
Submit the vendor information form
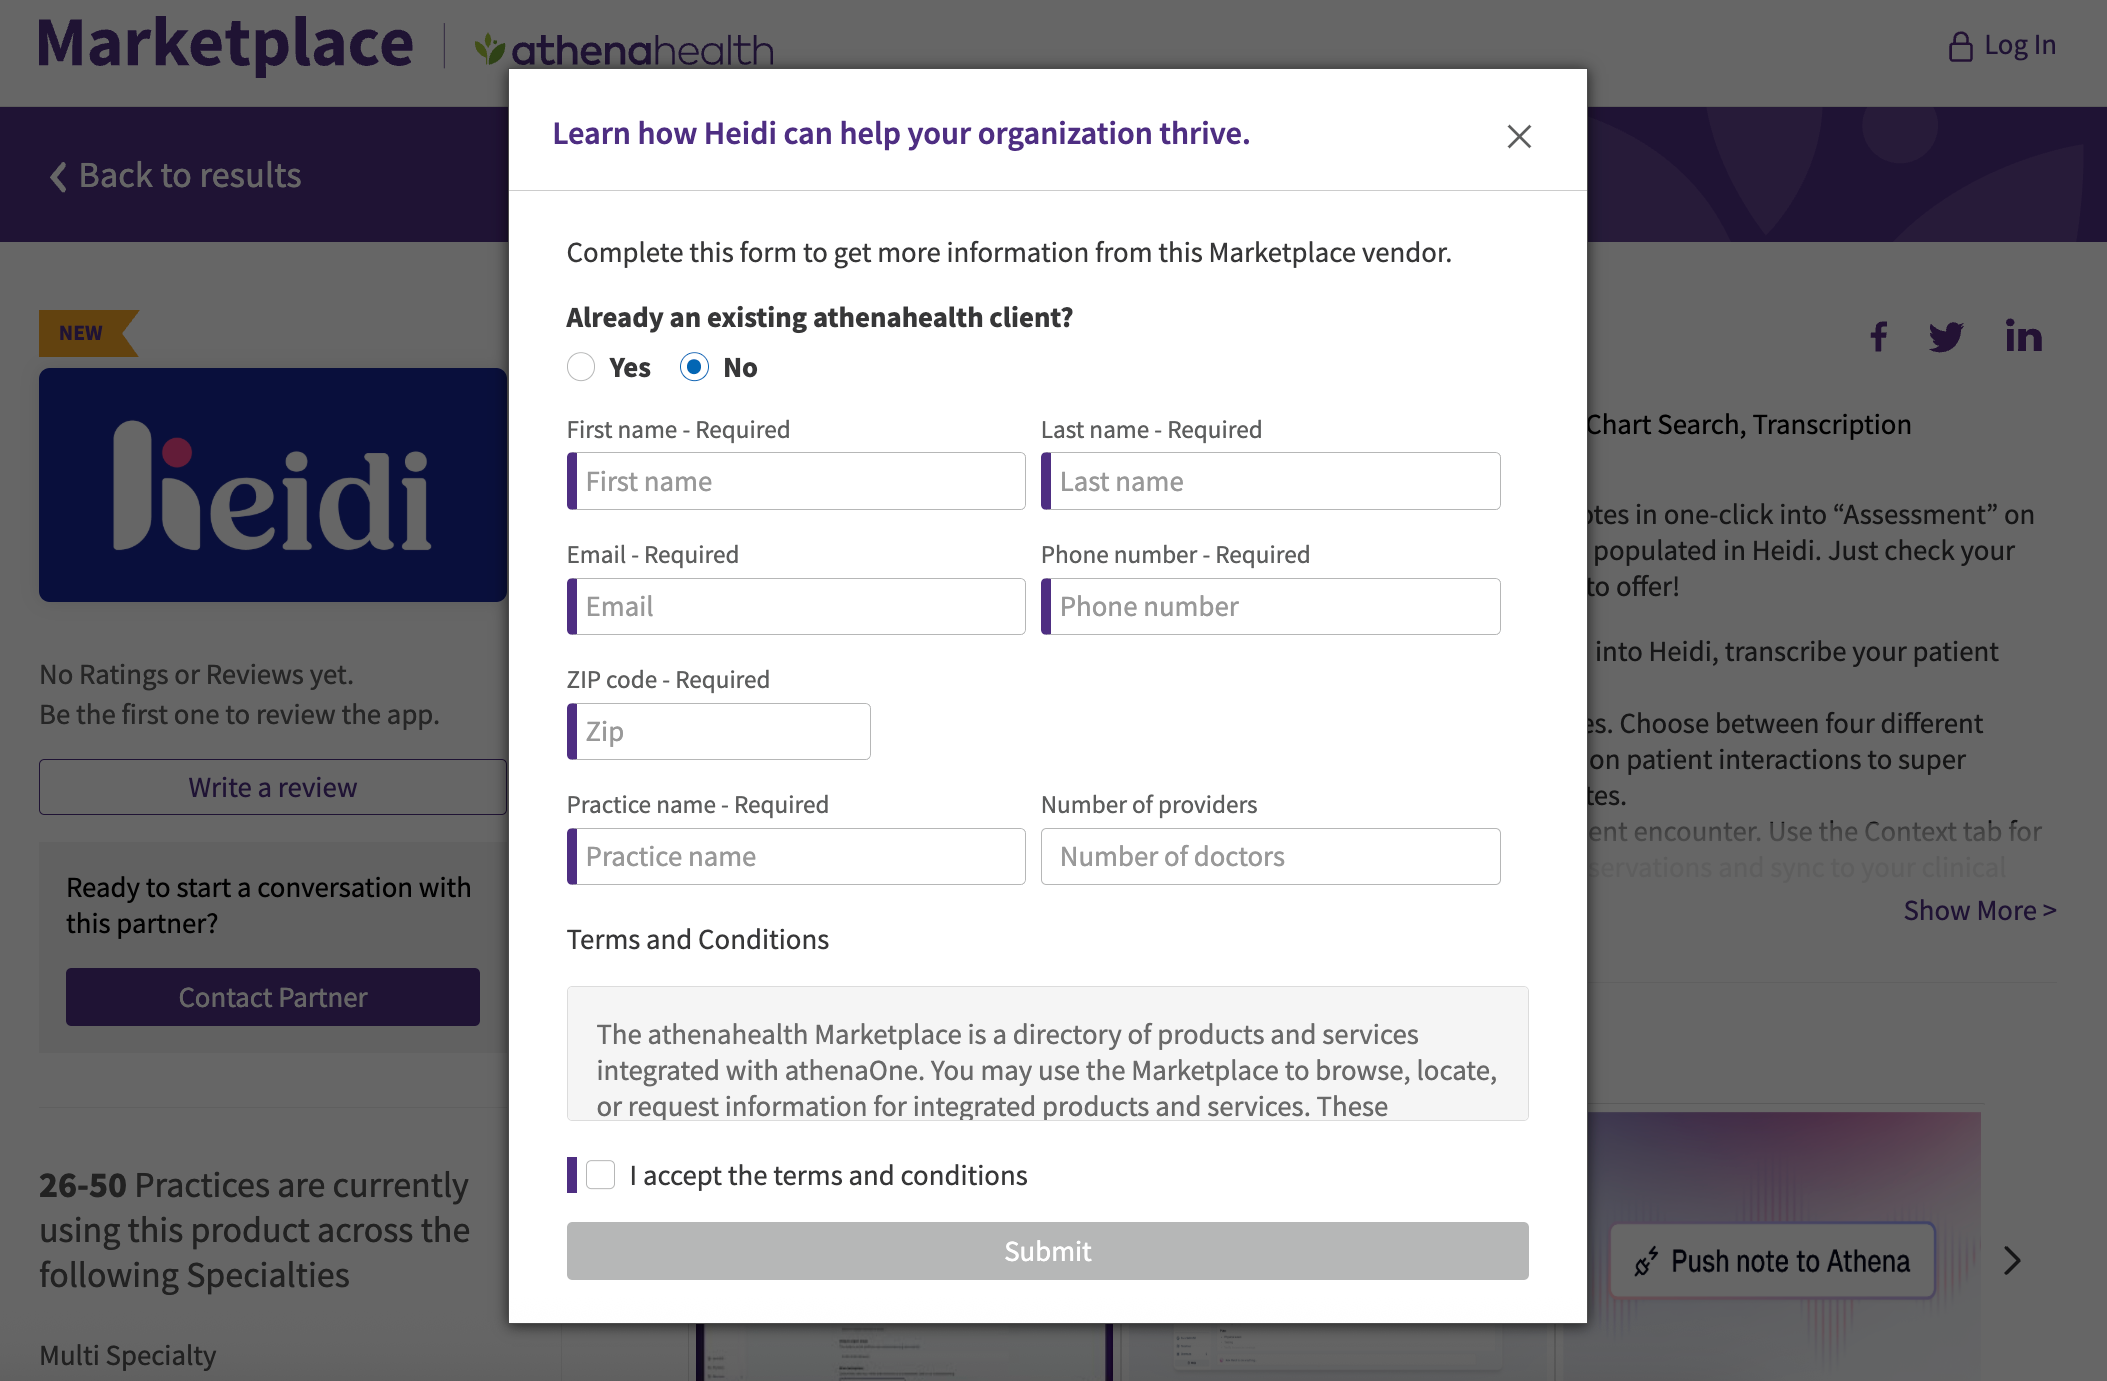[1046, 1251]
